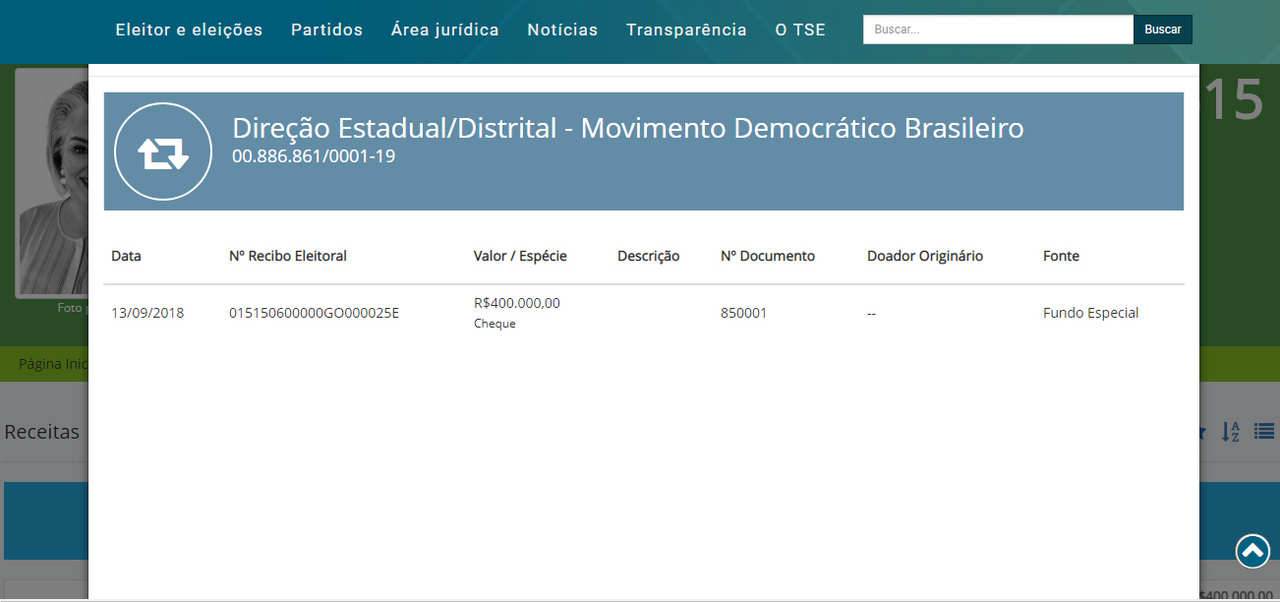
Task: Click the Buscar search button
Action: tap(1163, 29)
